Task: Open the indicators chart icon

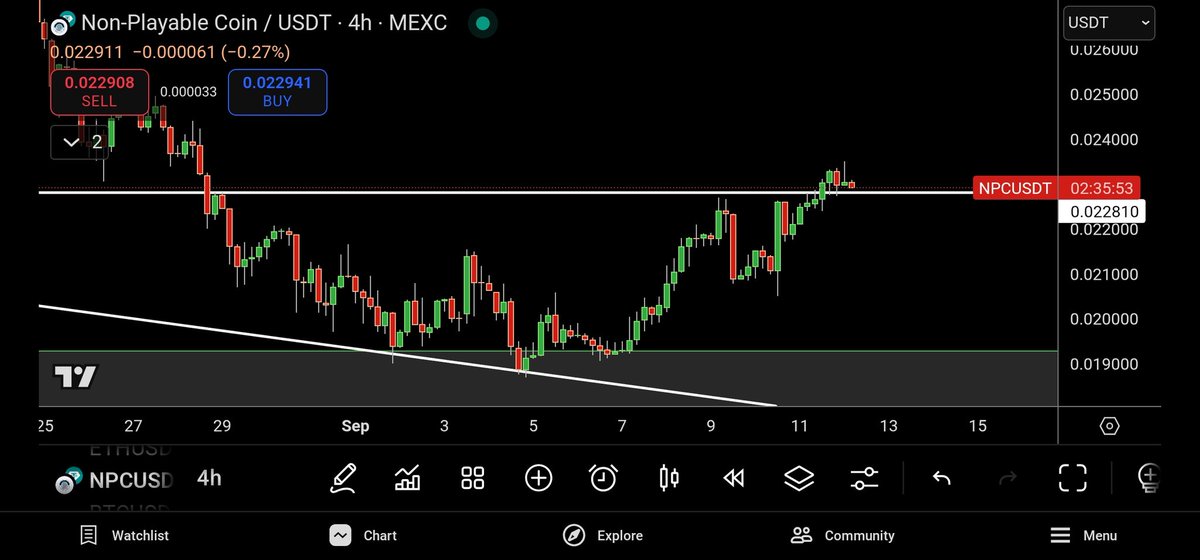Action: pyautogui.click(x=407, y=478)
